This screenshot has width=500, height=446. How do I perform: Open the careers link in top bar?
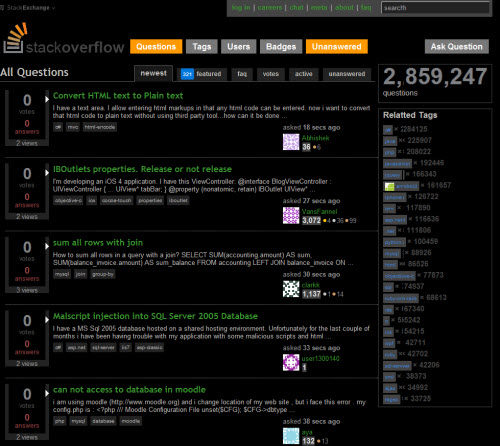click(270, 7)
